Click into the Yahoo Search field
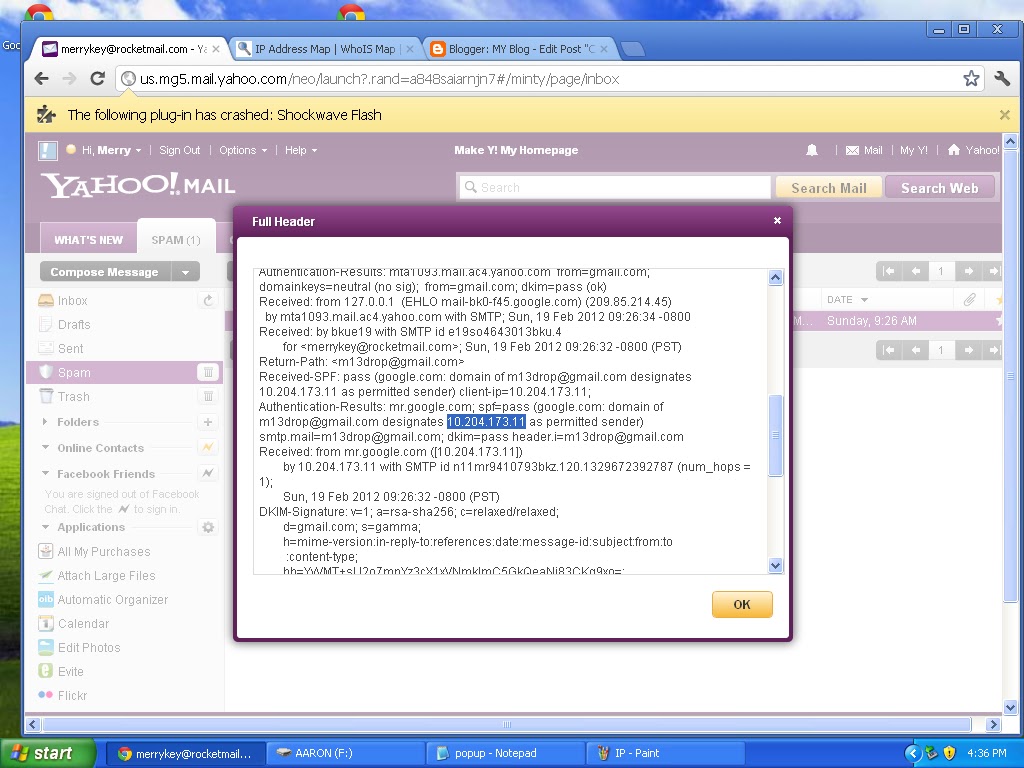Image resolution: width=1024 pixels, height=768 pixels. coord(614,187)
